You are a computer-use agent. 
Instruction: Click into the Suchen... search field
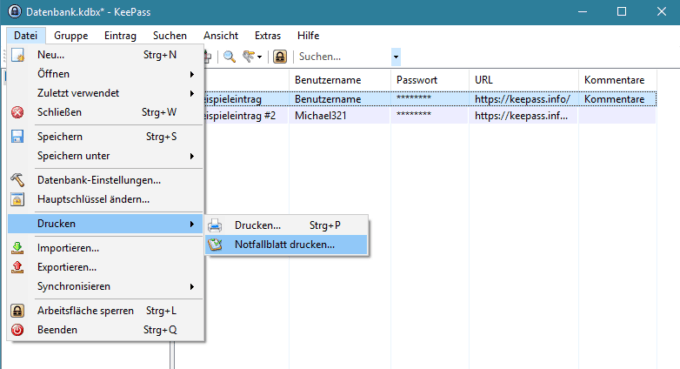pos(343,57)
